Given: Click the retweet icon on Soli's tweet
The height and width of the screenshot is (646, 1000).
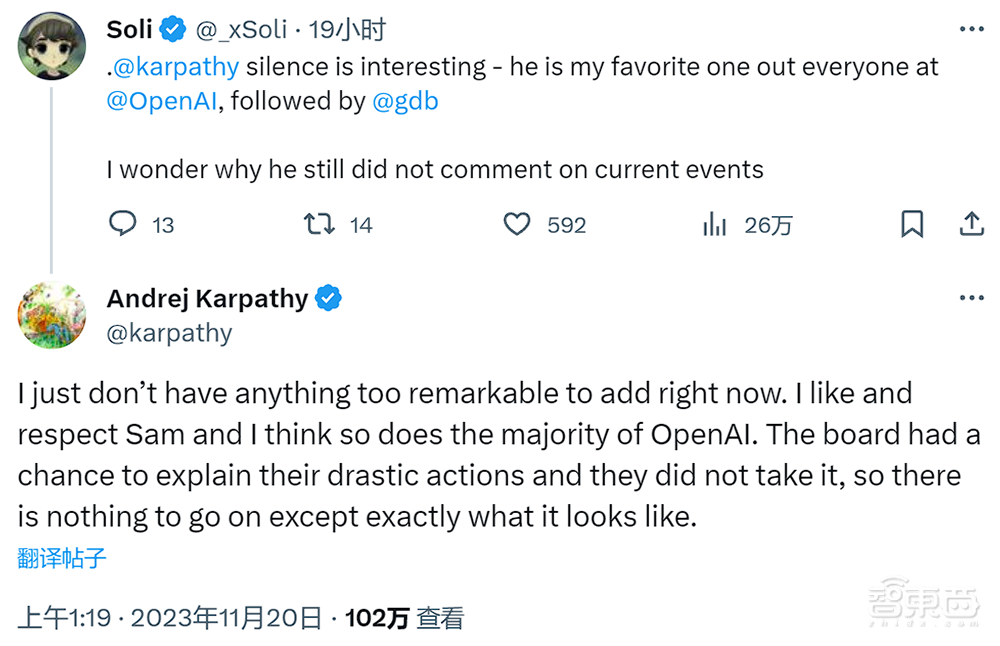Looking at the screenshot, I should pyautogui.click(x=319, y=224).
